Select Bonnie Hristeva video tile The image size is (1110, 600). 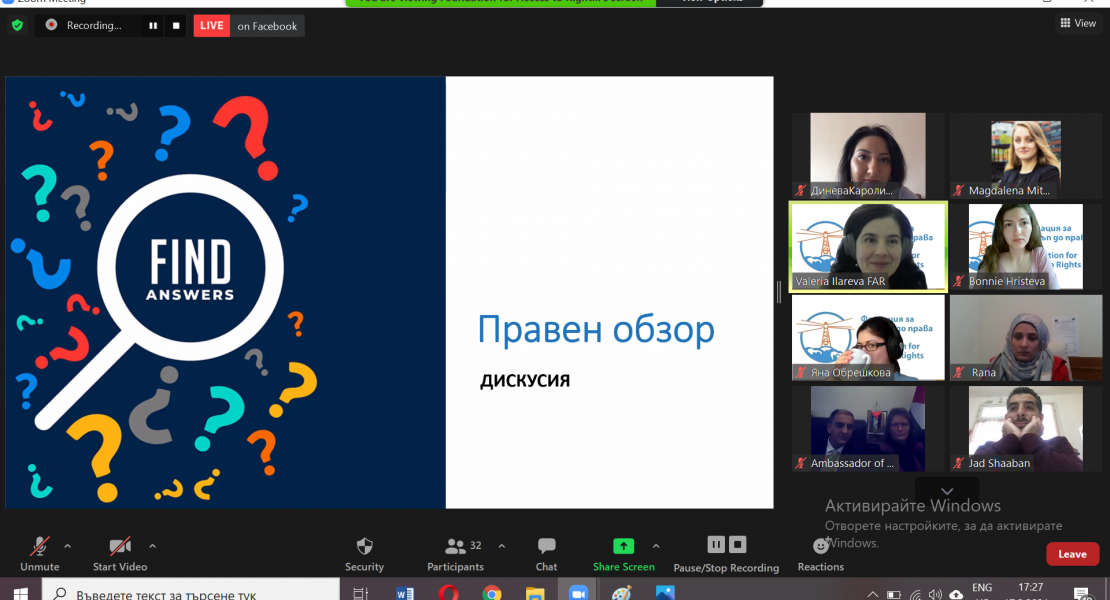coord(1026,246)
